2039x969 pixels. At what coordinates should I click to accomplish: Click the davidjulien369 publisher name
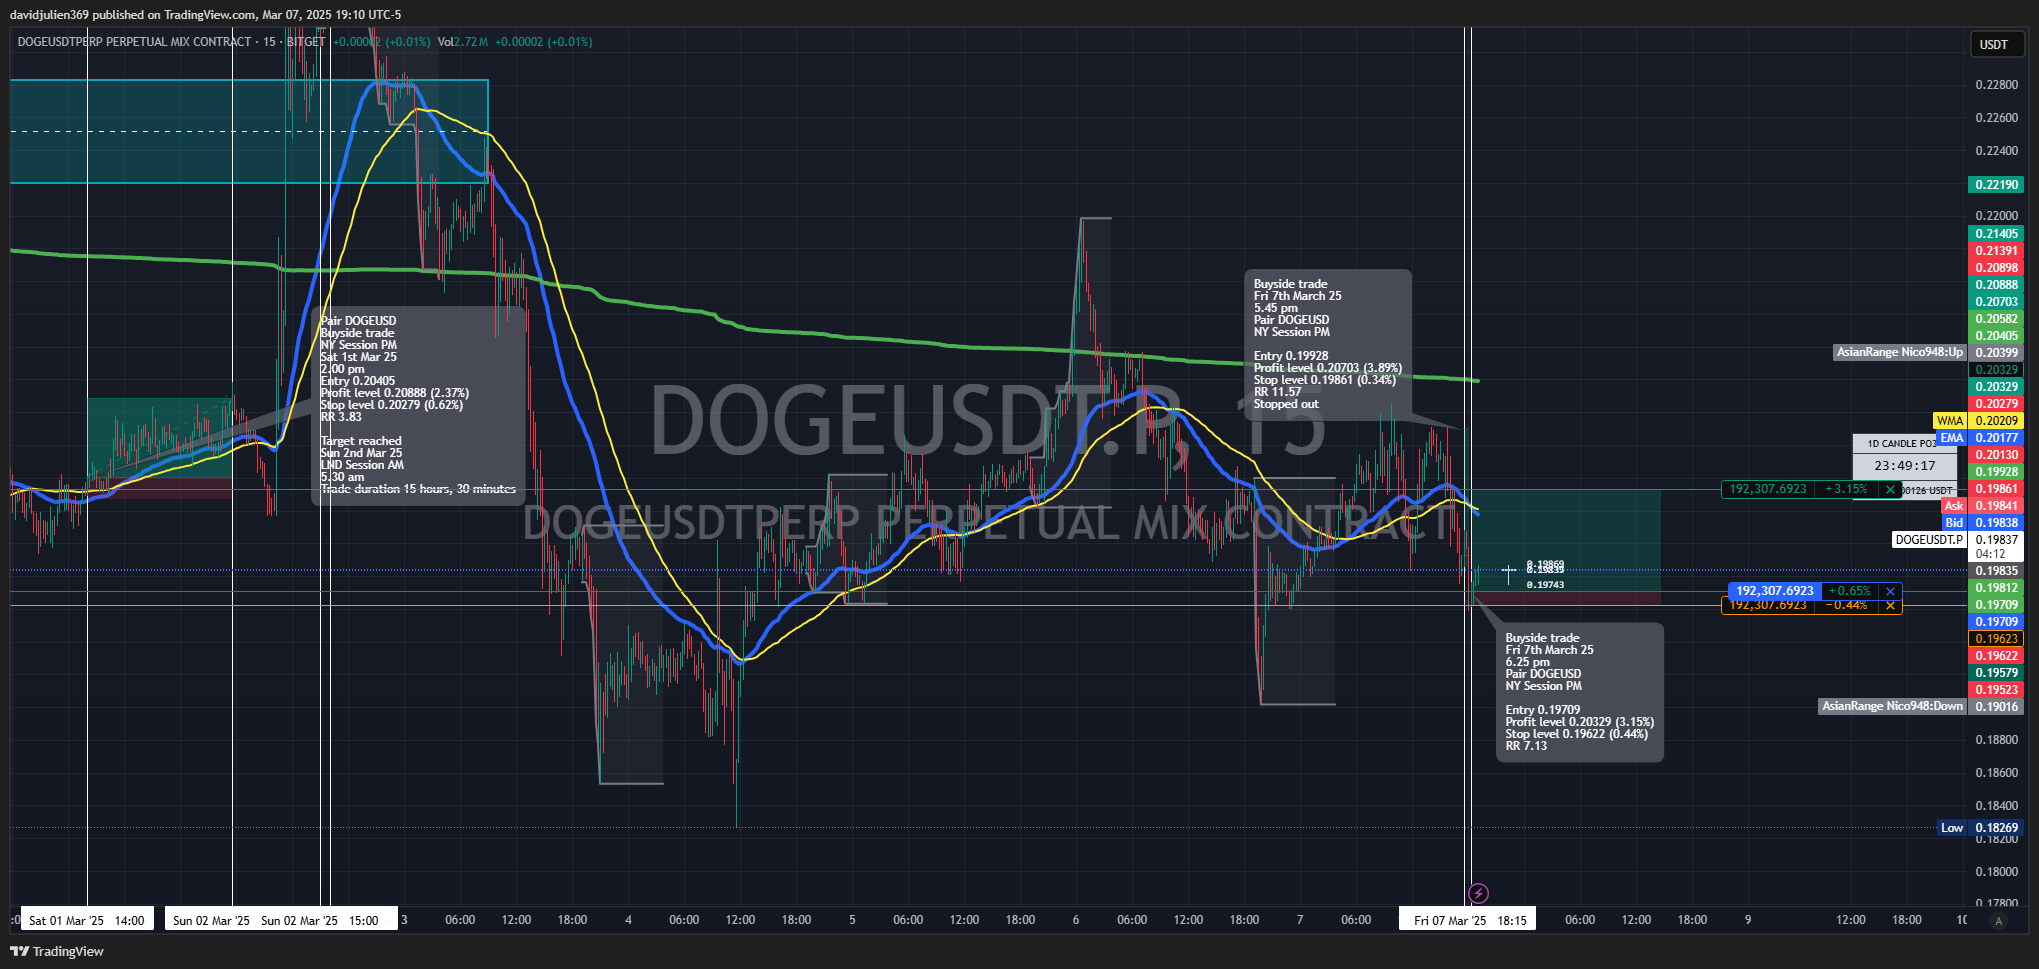(x=49, y=15)
